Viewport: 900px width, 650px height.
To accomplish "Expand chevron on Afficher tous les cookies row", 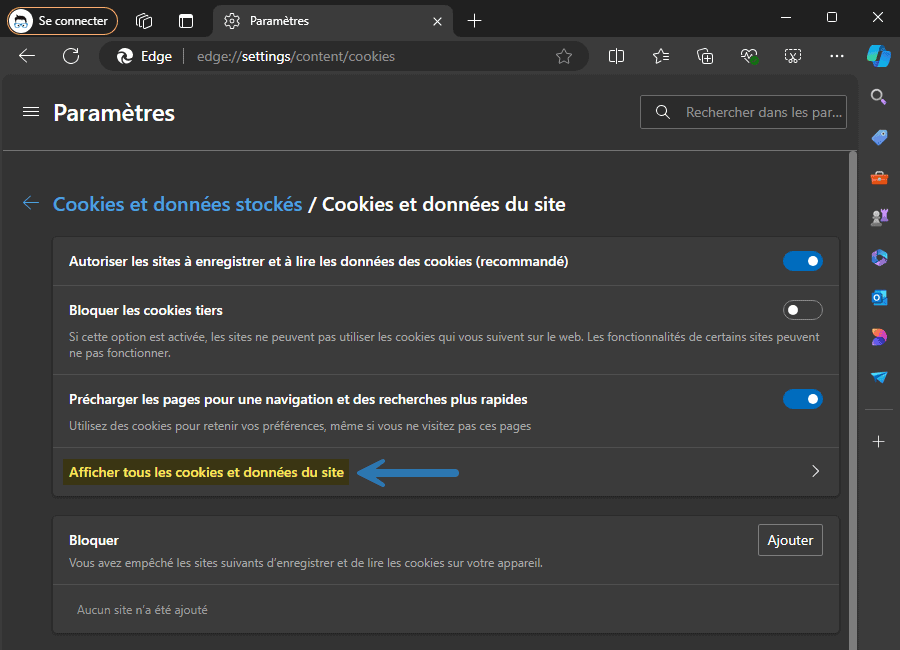I will 815,471.
